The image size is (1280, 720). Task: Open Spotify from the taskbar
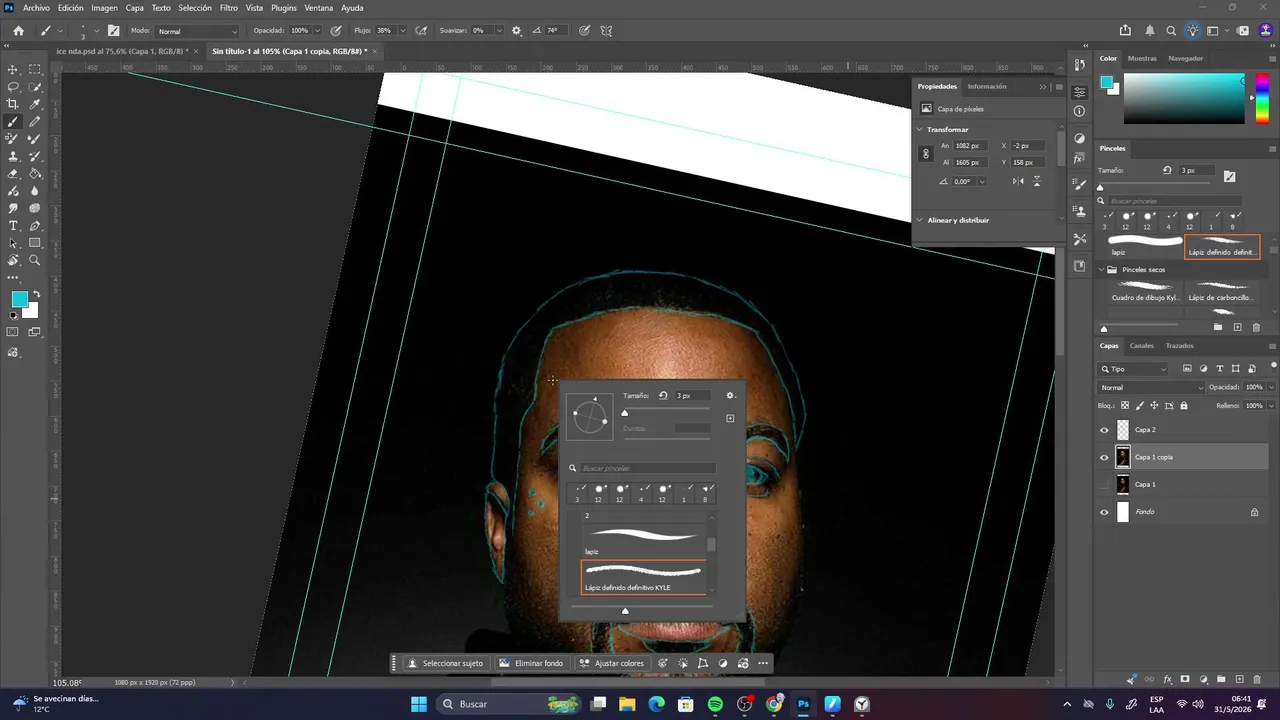(x=715, y=704)
